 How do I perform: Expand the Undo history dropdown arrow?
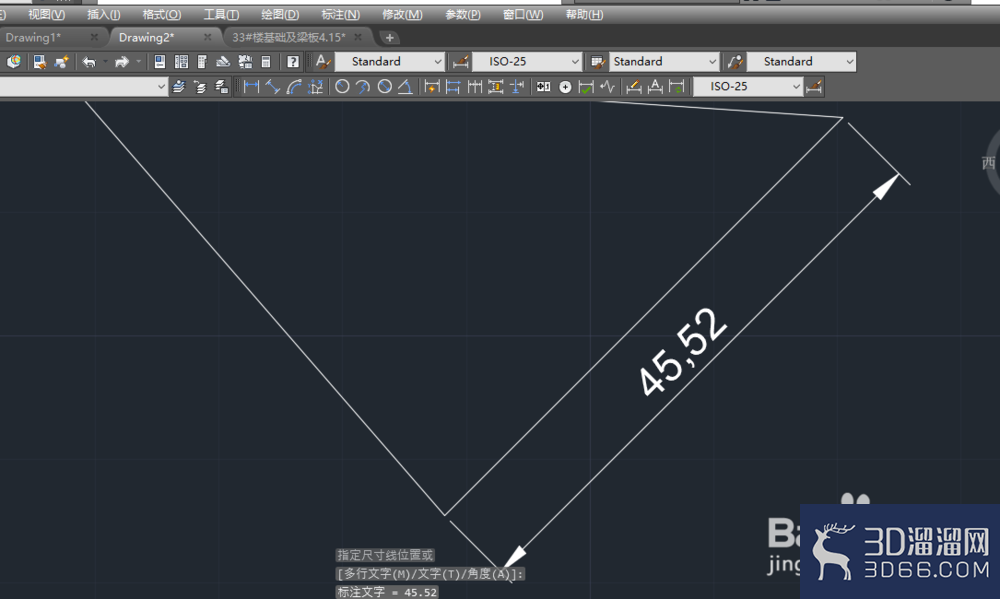(105, 62)
